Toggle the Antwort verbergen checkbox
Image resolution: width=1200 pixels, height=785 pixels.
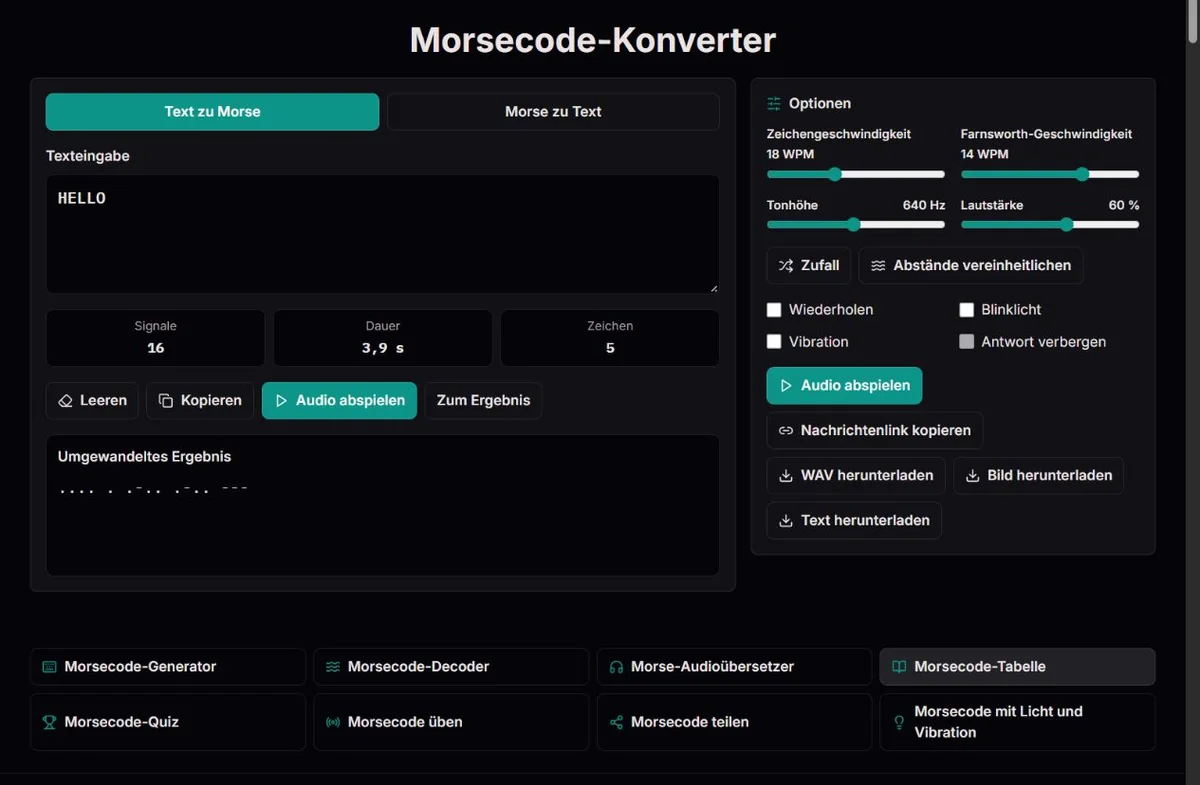tap(967, 342)
